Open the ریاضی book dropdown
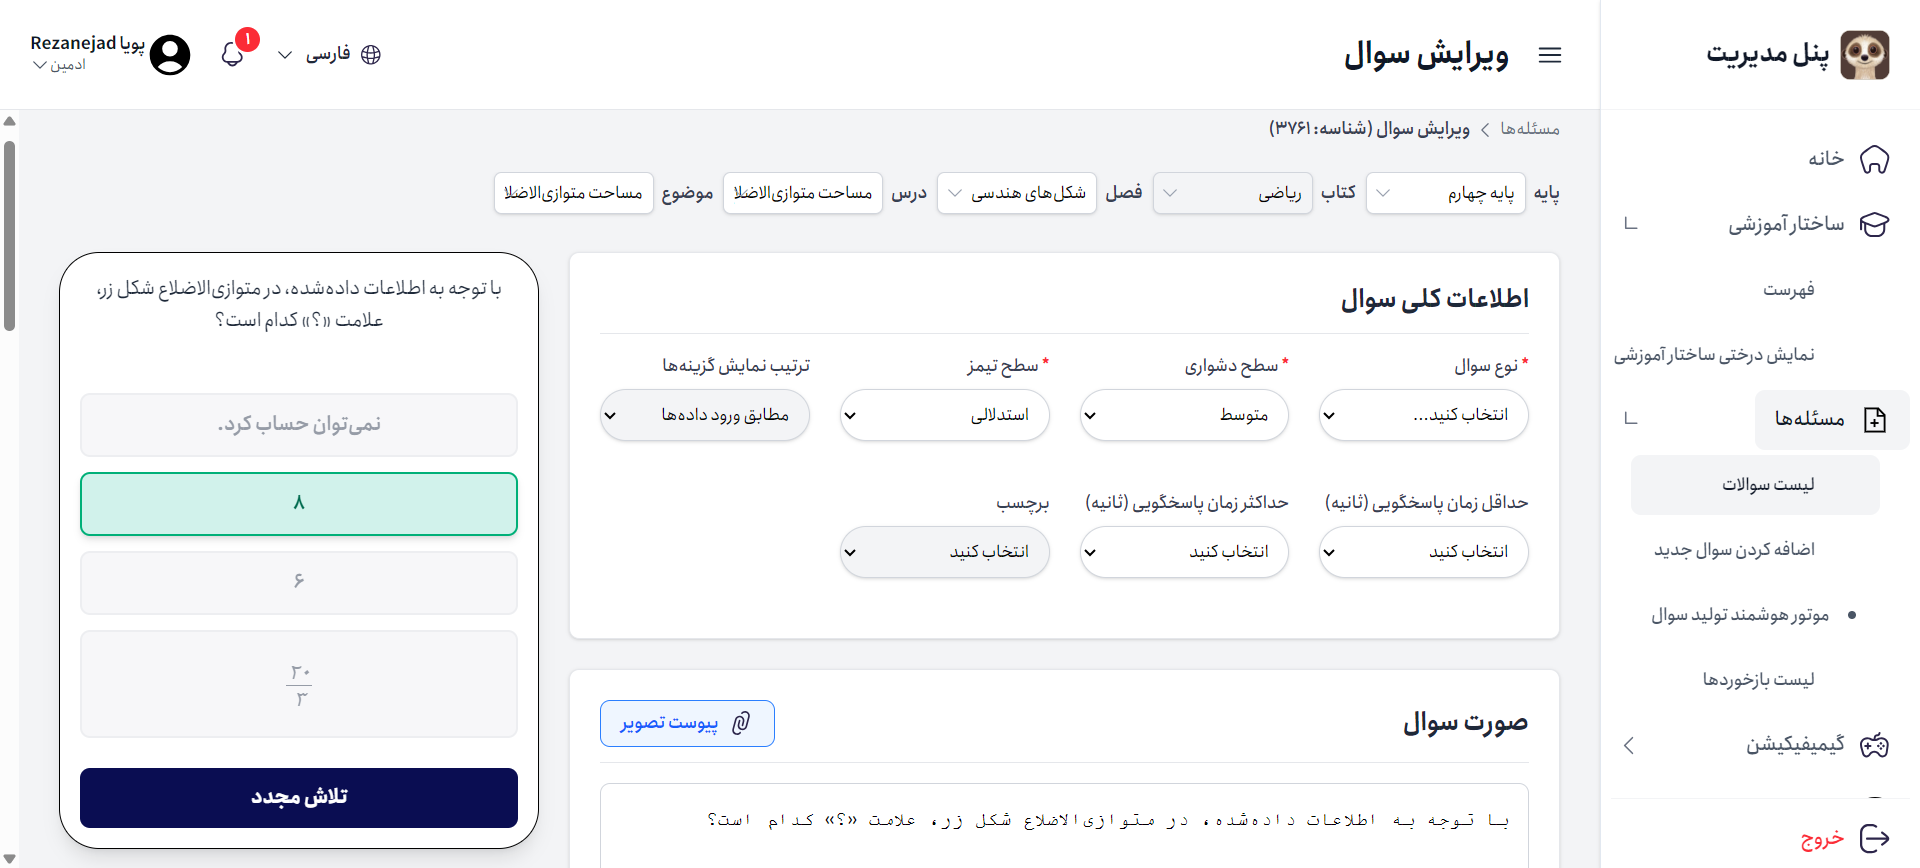 point(1232,193)
